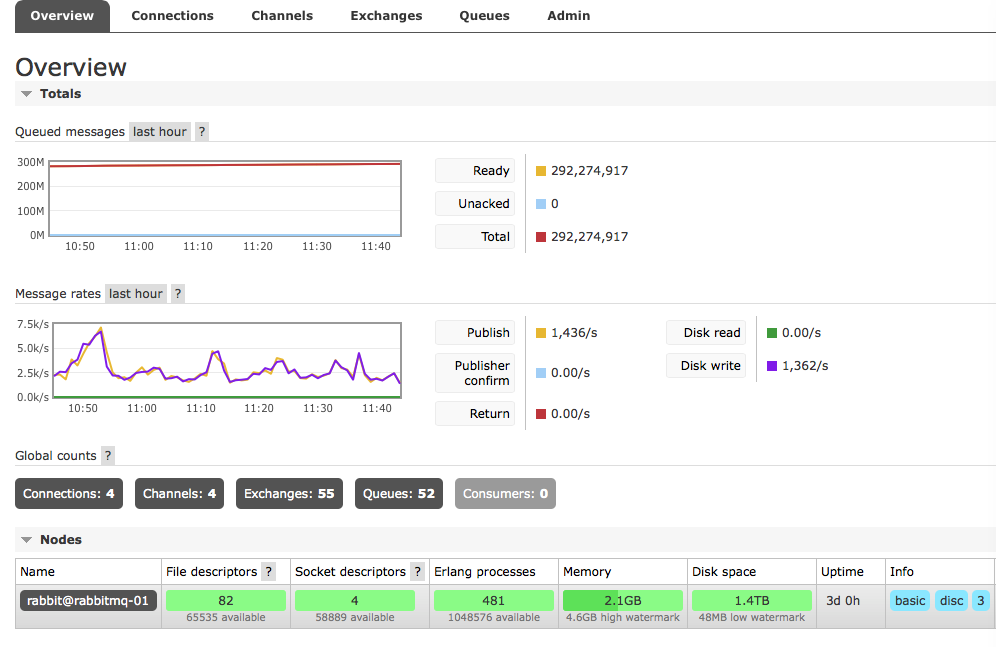Click the Channels: 4 count button

179,493
